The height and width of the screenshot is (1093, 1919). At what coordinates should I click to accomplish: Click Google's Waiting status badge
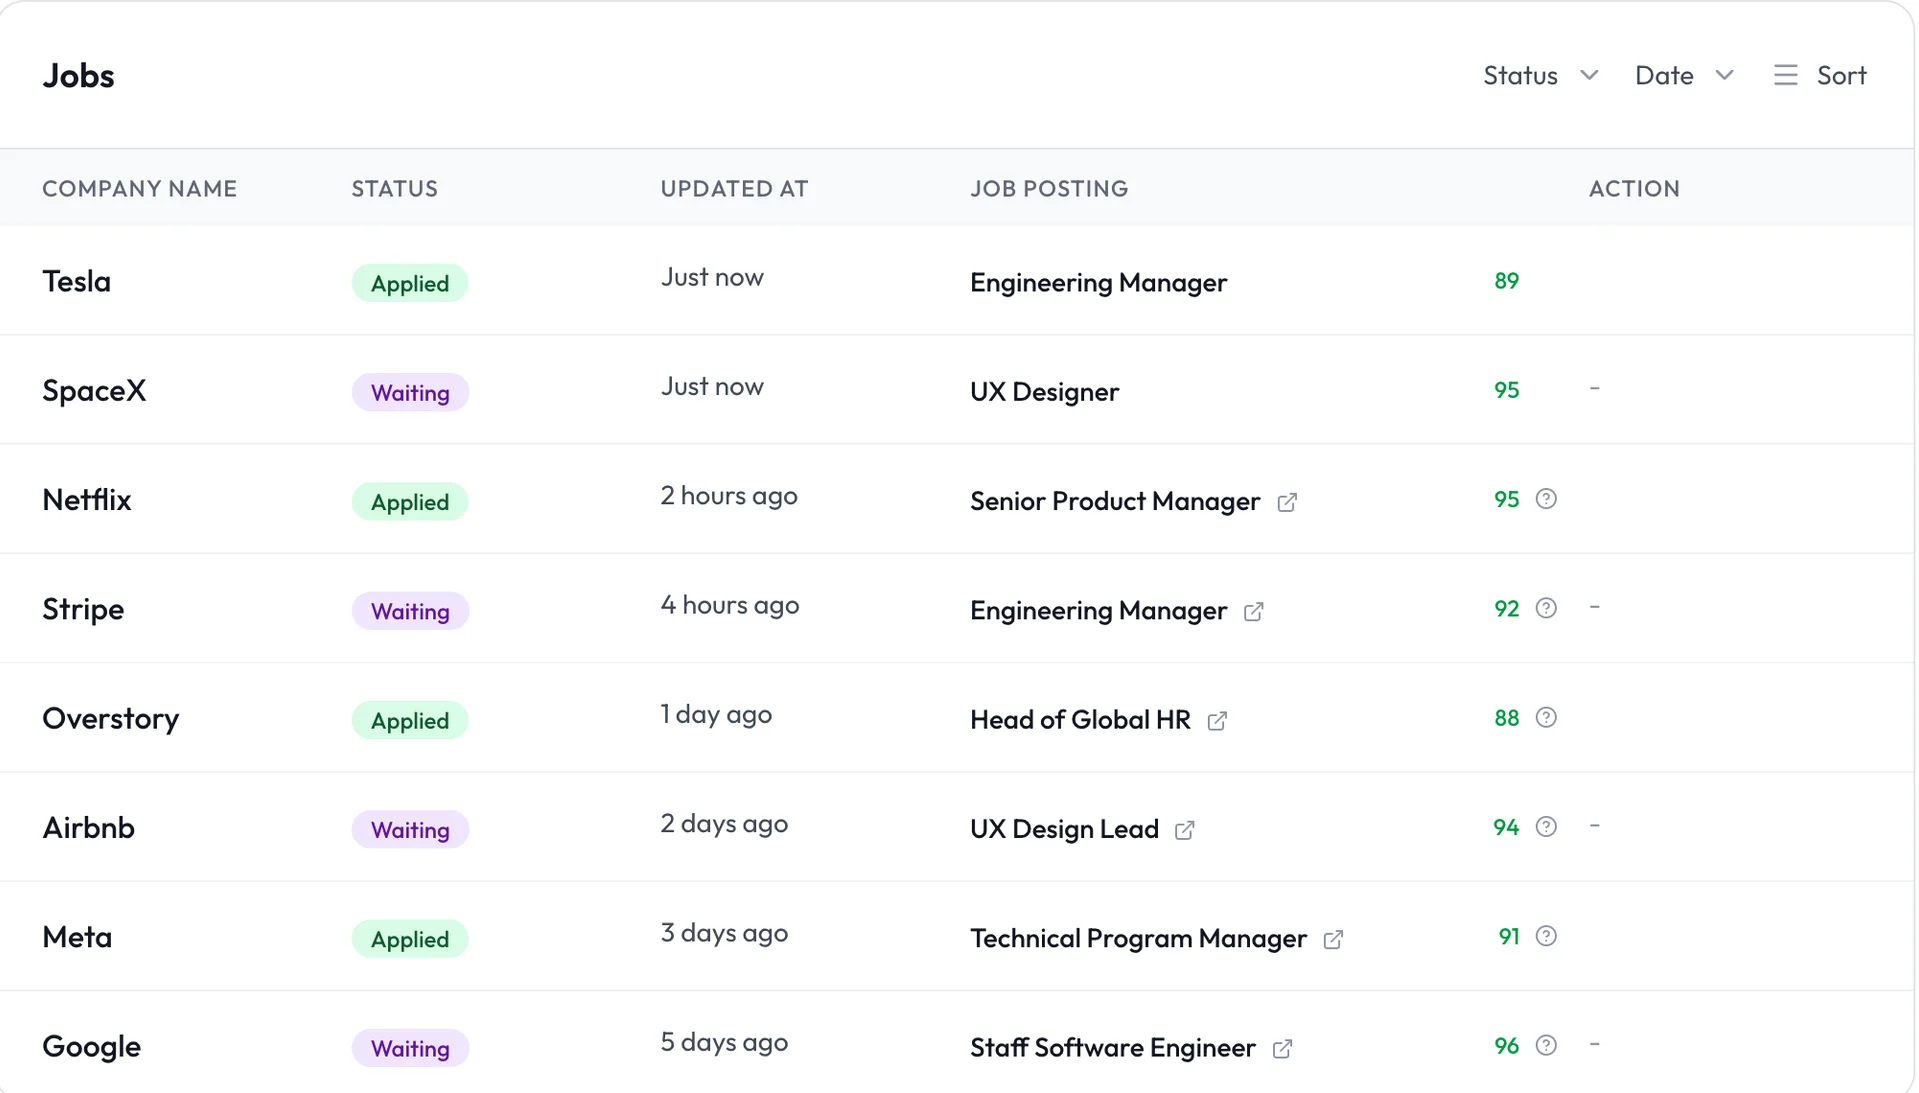(410, 1048)
